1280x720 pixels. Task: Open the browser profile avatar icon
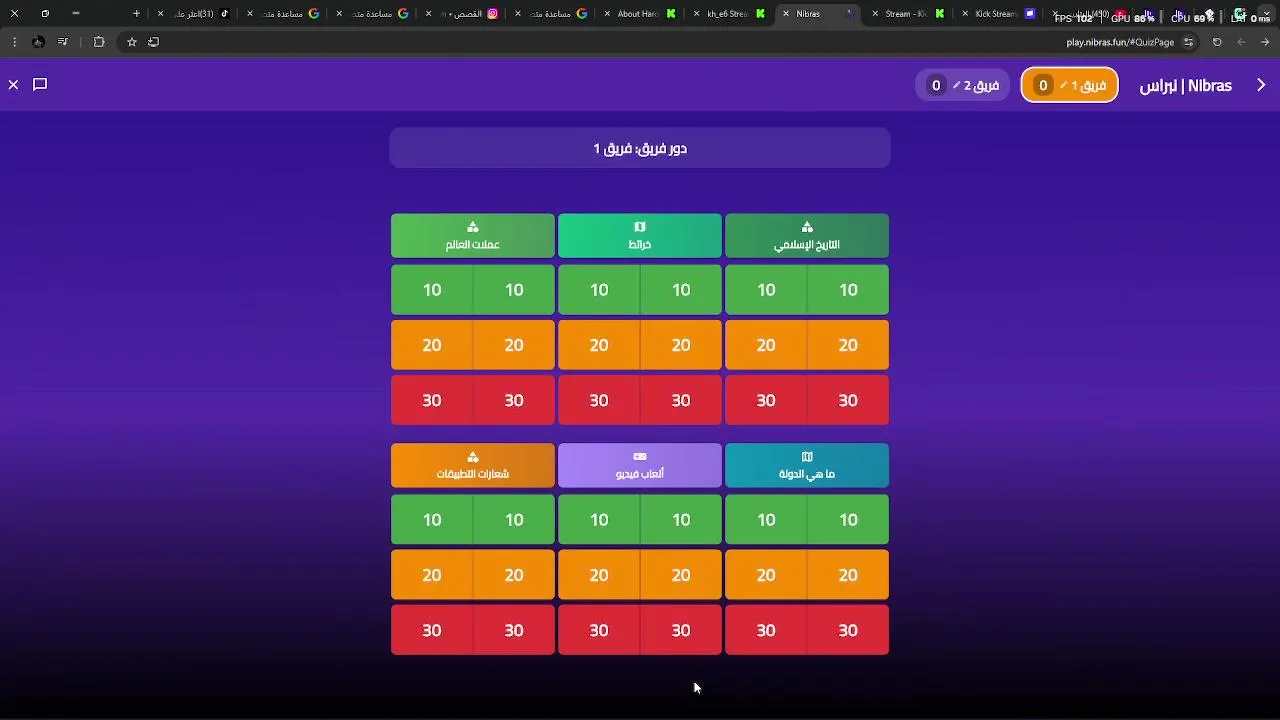38,42
